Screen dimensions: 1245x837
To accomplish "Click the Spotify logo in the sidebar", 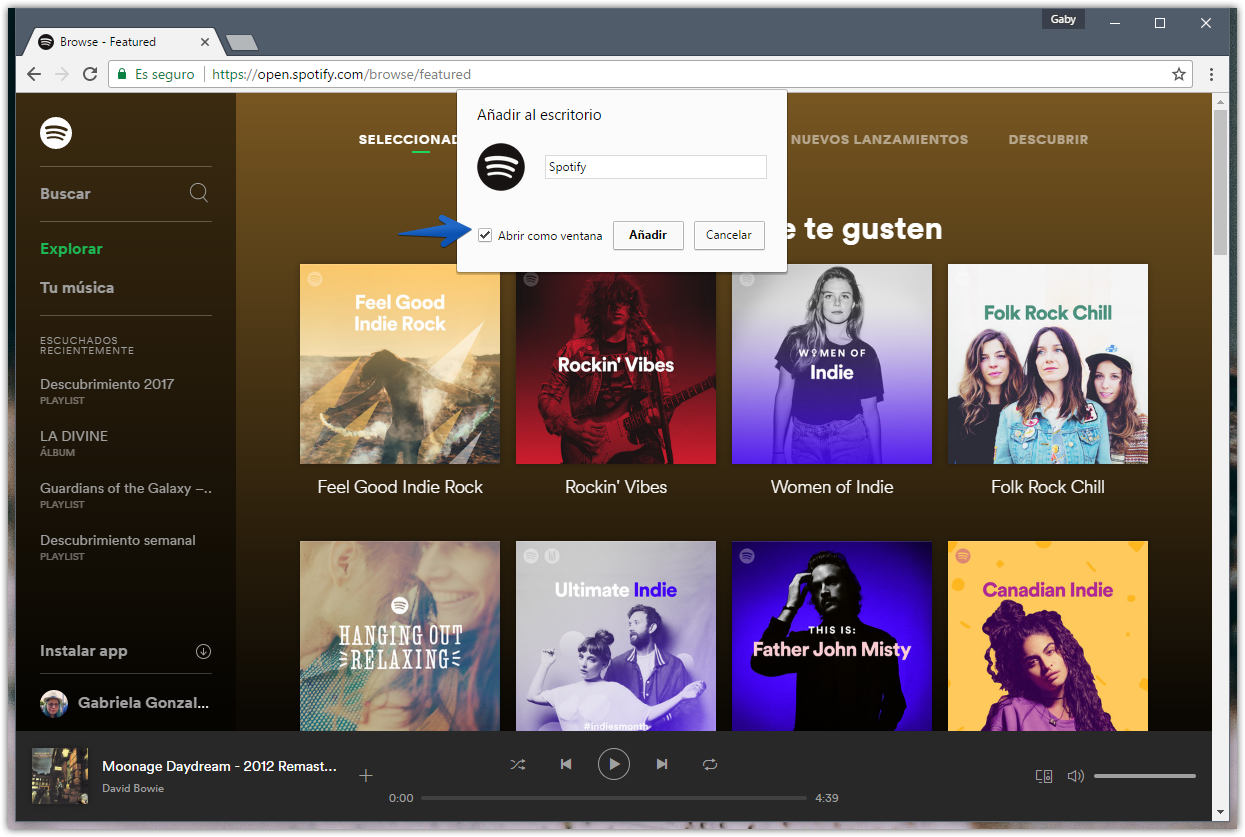I will (56, 132).
